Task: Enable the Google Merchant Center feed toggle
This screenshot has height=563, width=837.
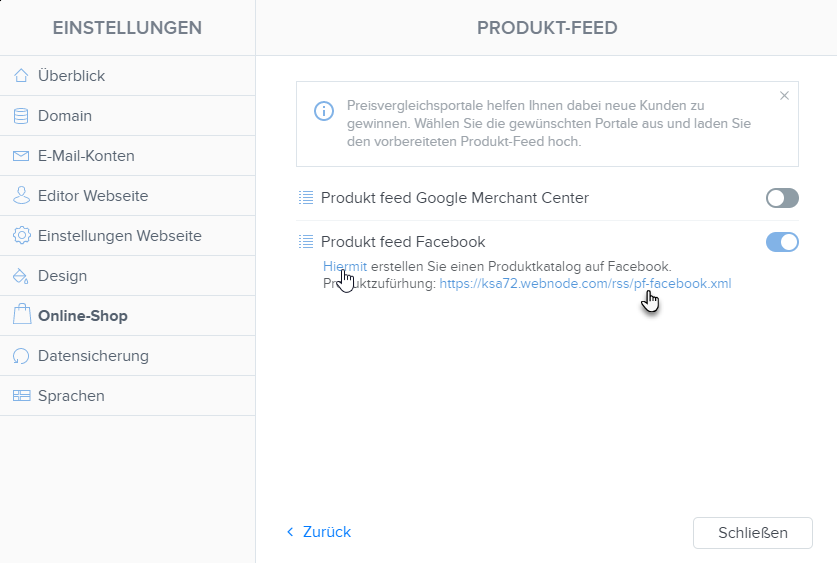Action: coord(782,198)
